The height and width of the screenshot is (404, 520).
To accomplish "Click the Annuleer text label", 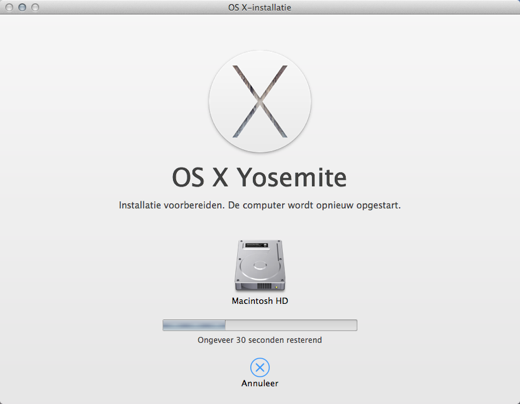I will (x=260, y=383).
